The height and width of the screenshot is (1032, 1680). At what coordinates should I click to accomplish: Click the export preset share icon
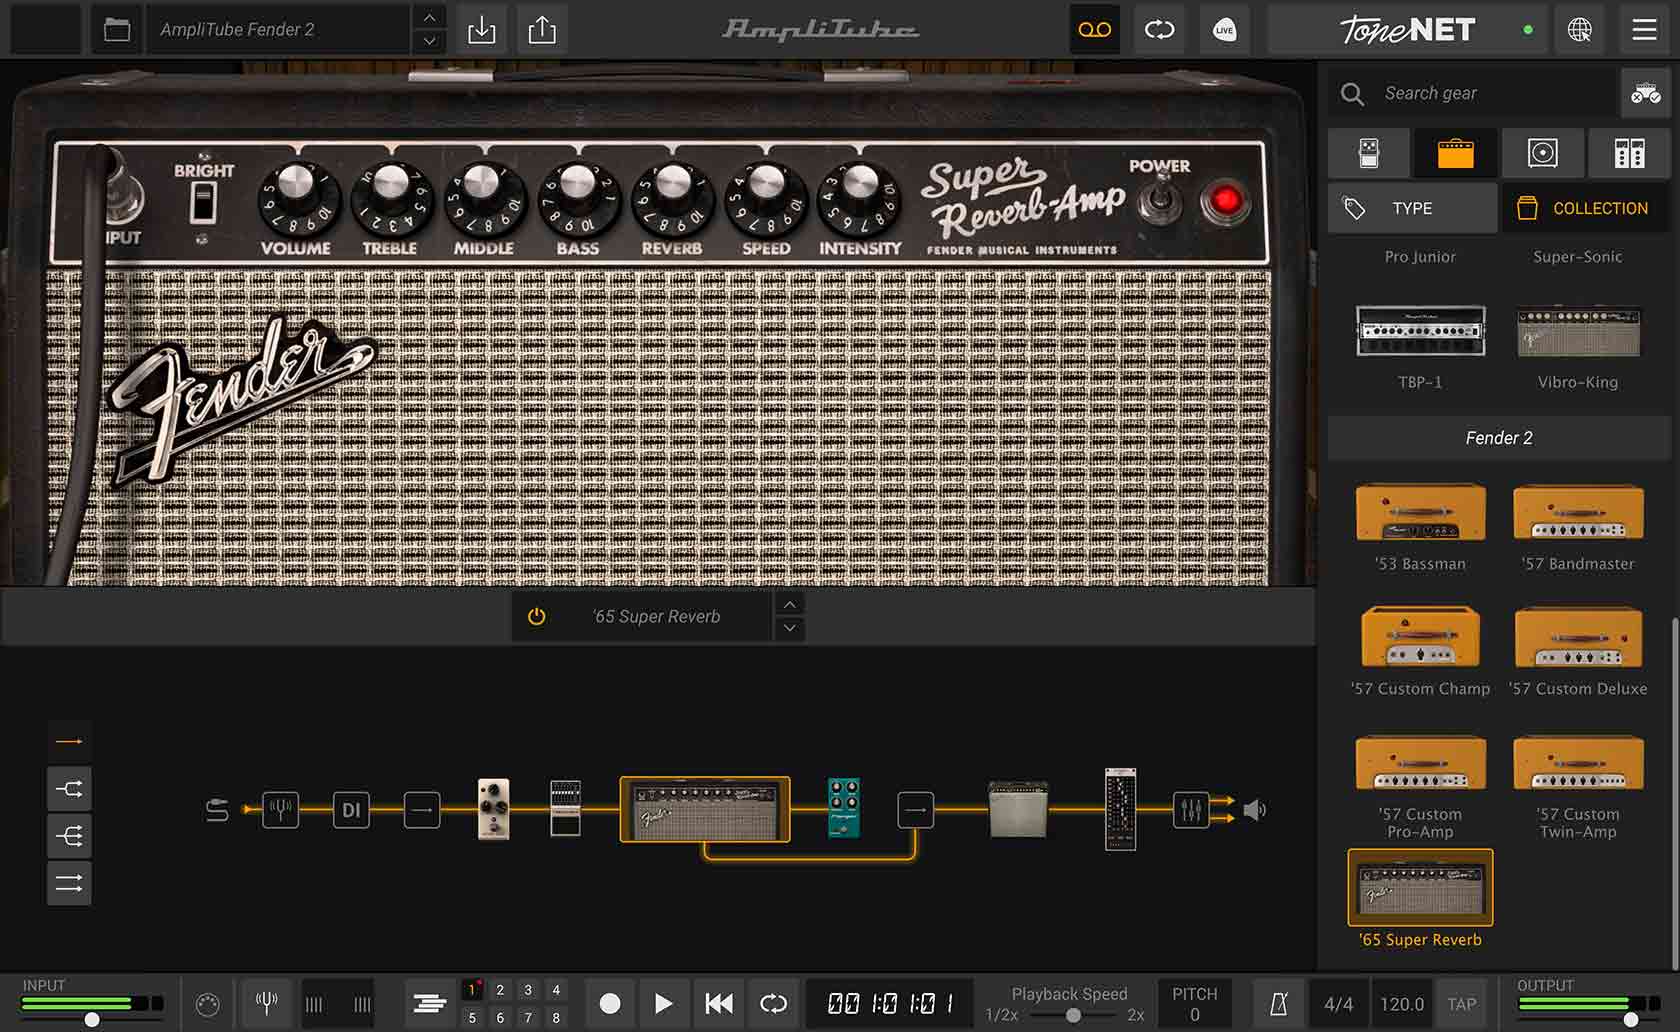tap(542, 30)
